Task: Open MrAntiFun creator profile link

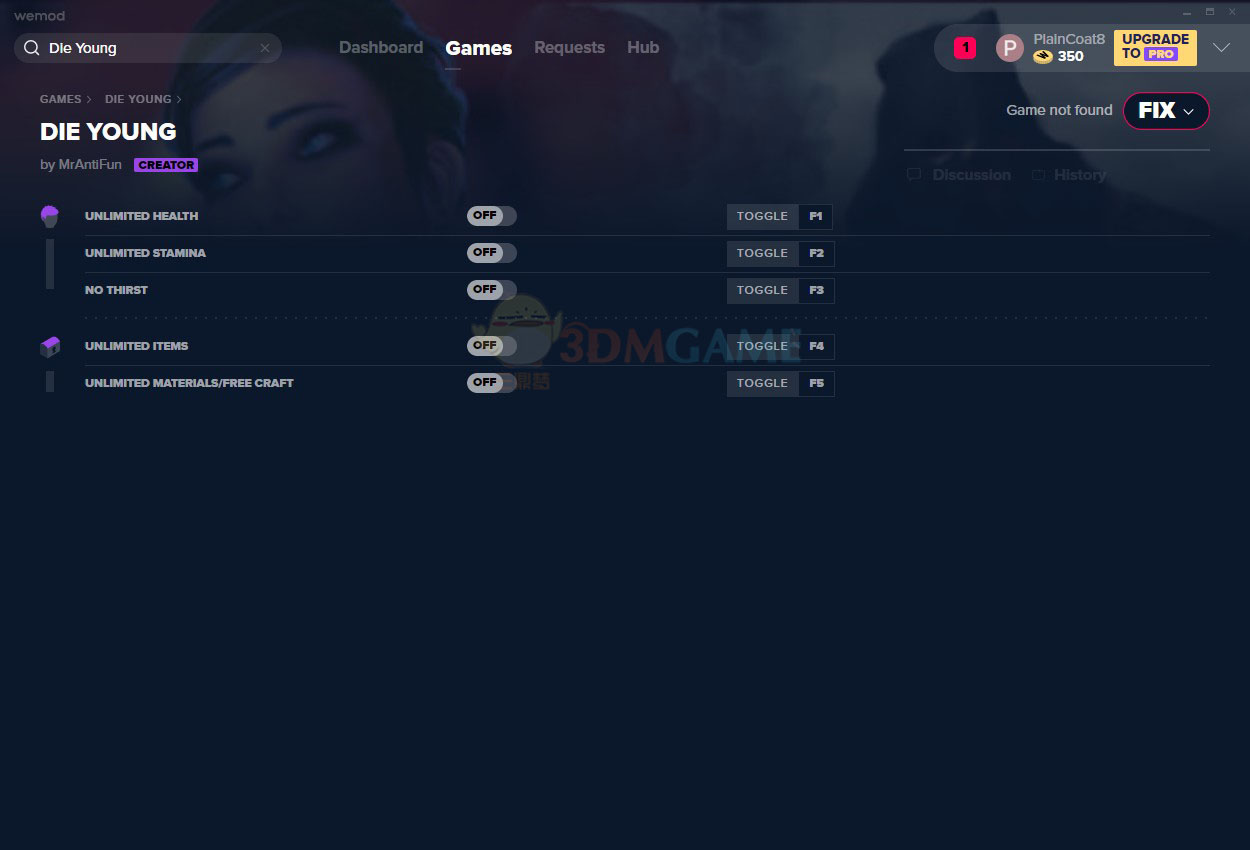Action: click(89, 165)
